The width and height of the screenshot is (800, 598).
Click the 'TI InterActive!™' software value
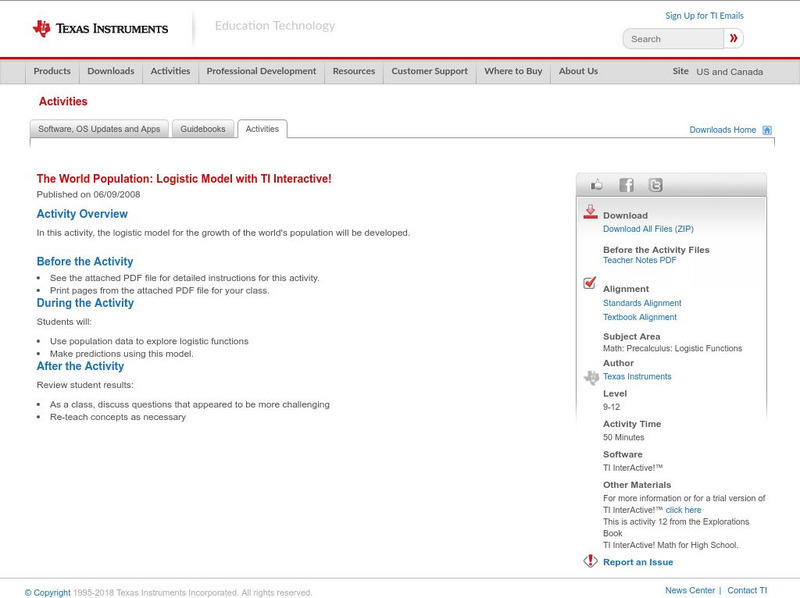(633, 468)
